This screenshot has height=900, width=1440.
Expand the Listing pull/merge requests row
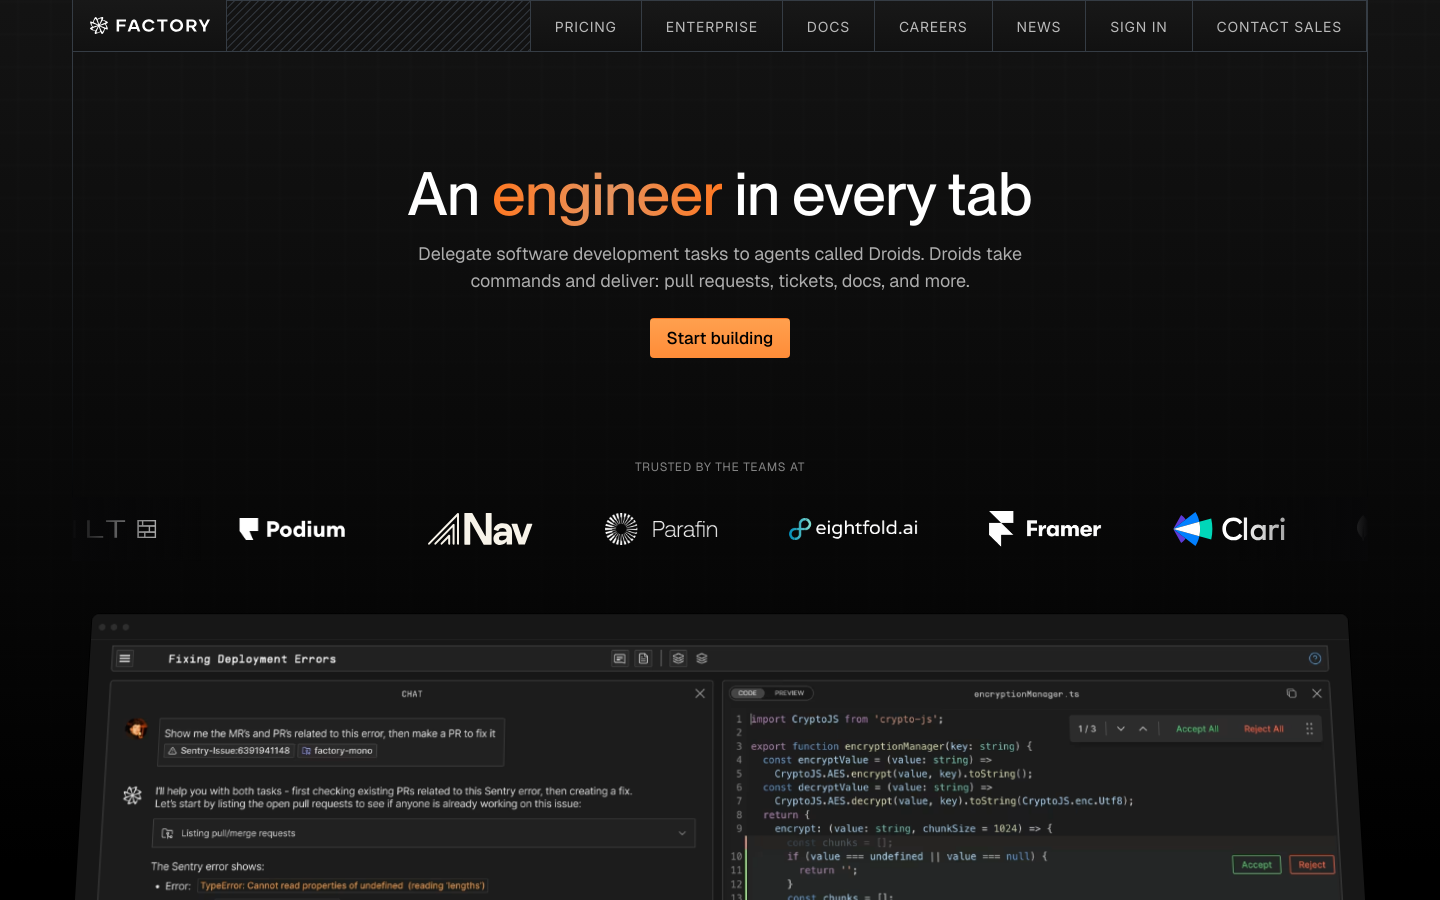click(682, 833)
